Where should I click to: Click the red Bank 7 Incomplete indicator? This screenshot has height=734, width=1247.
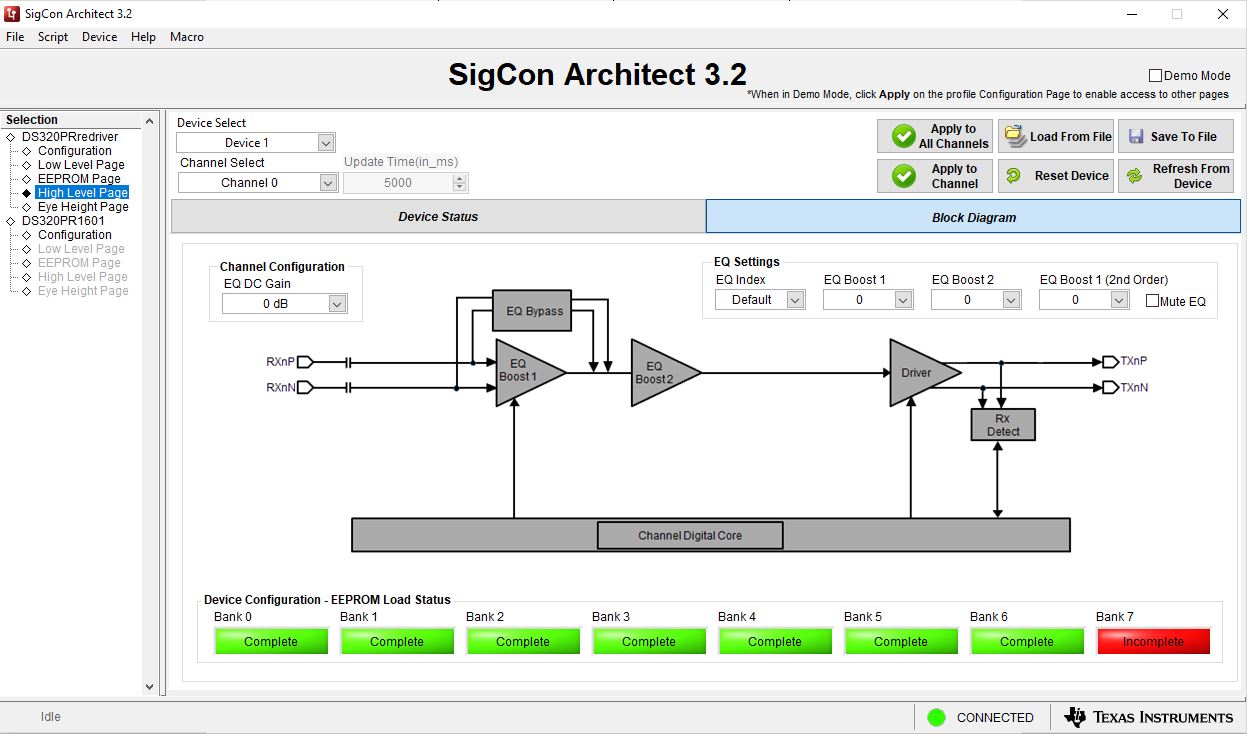(x=1153, y=642)
